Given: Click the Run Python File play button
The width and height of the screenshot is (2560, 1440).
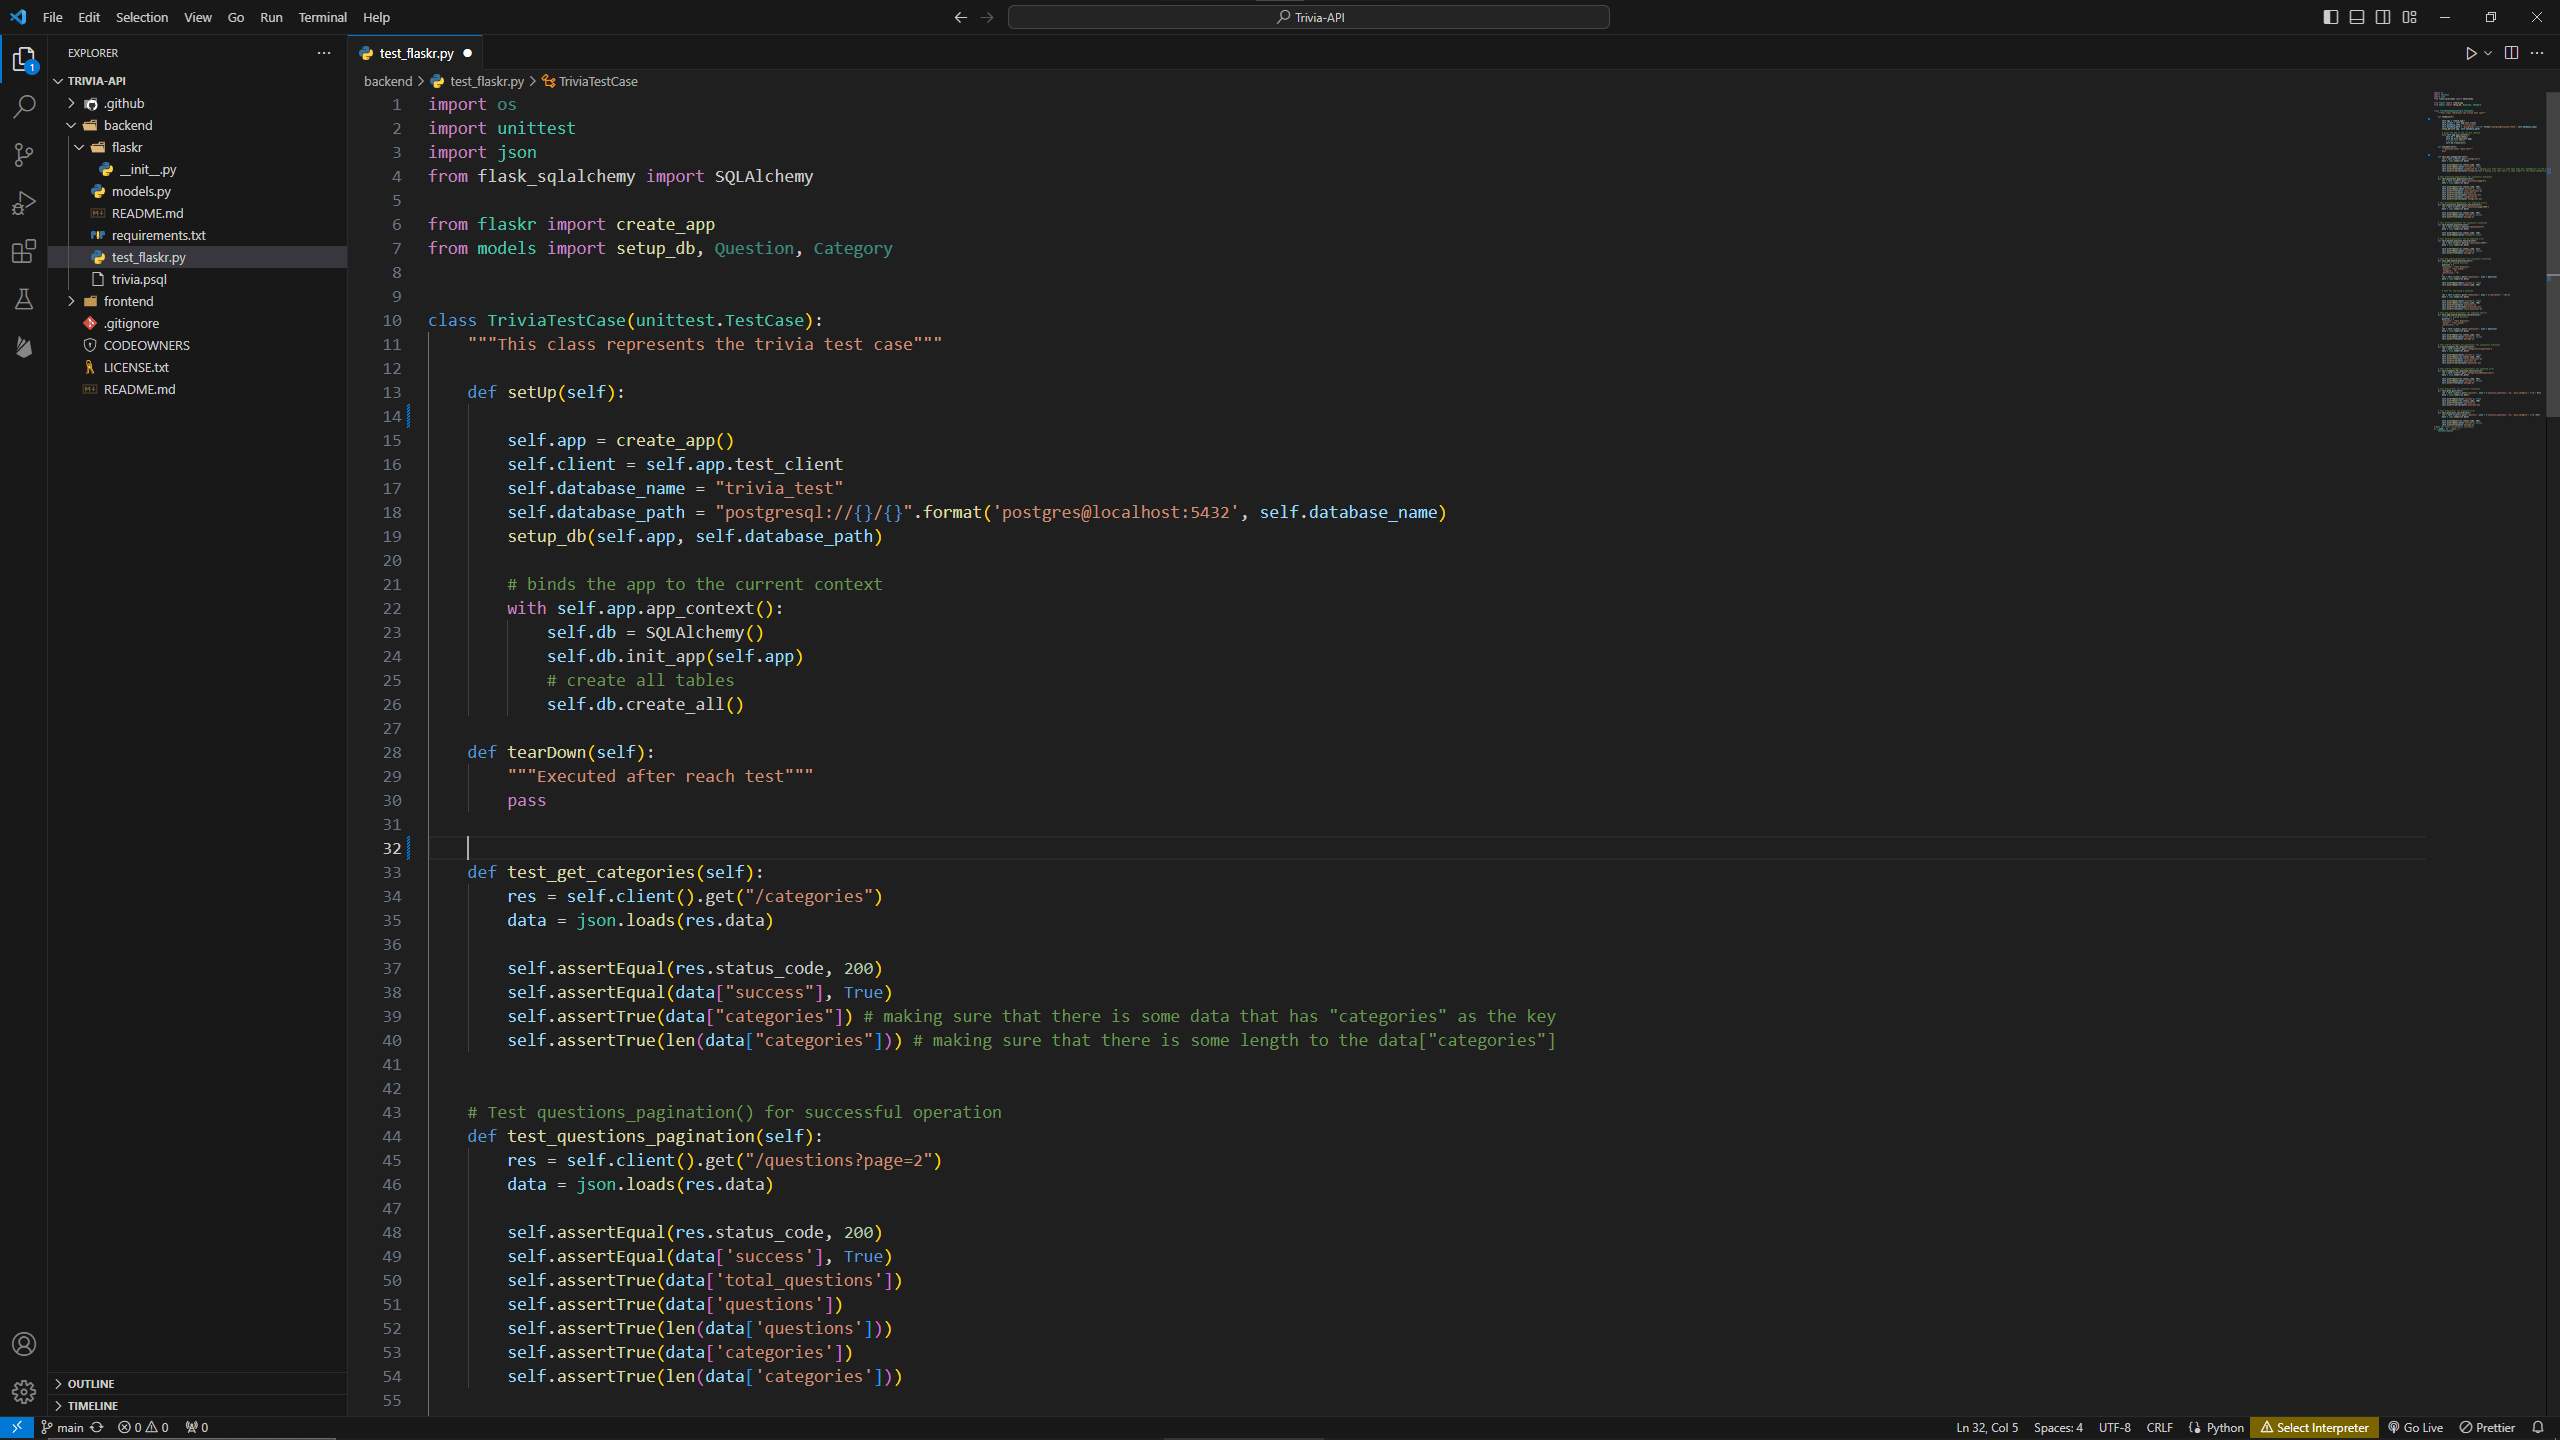Looking at the screenshot, I should 2470,53.
